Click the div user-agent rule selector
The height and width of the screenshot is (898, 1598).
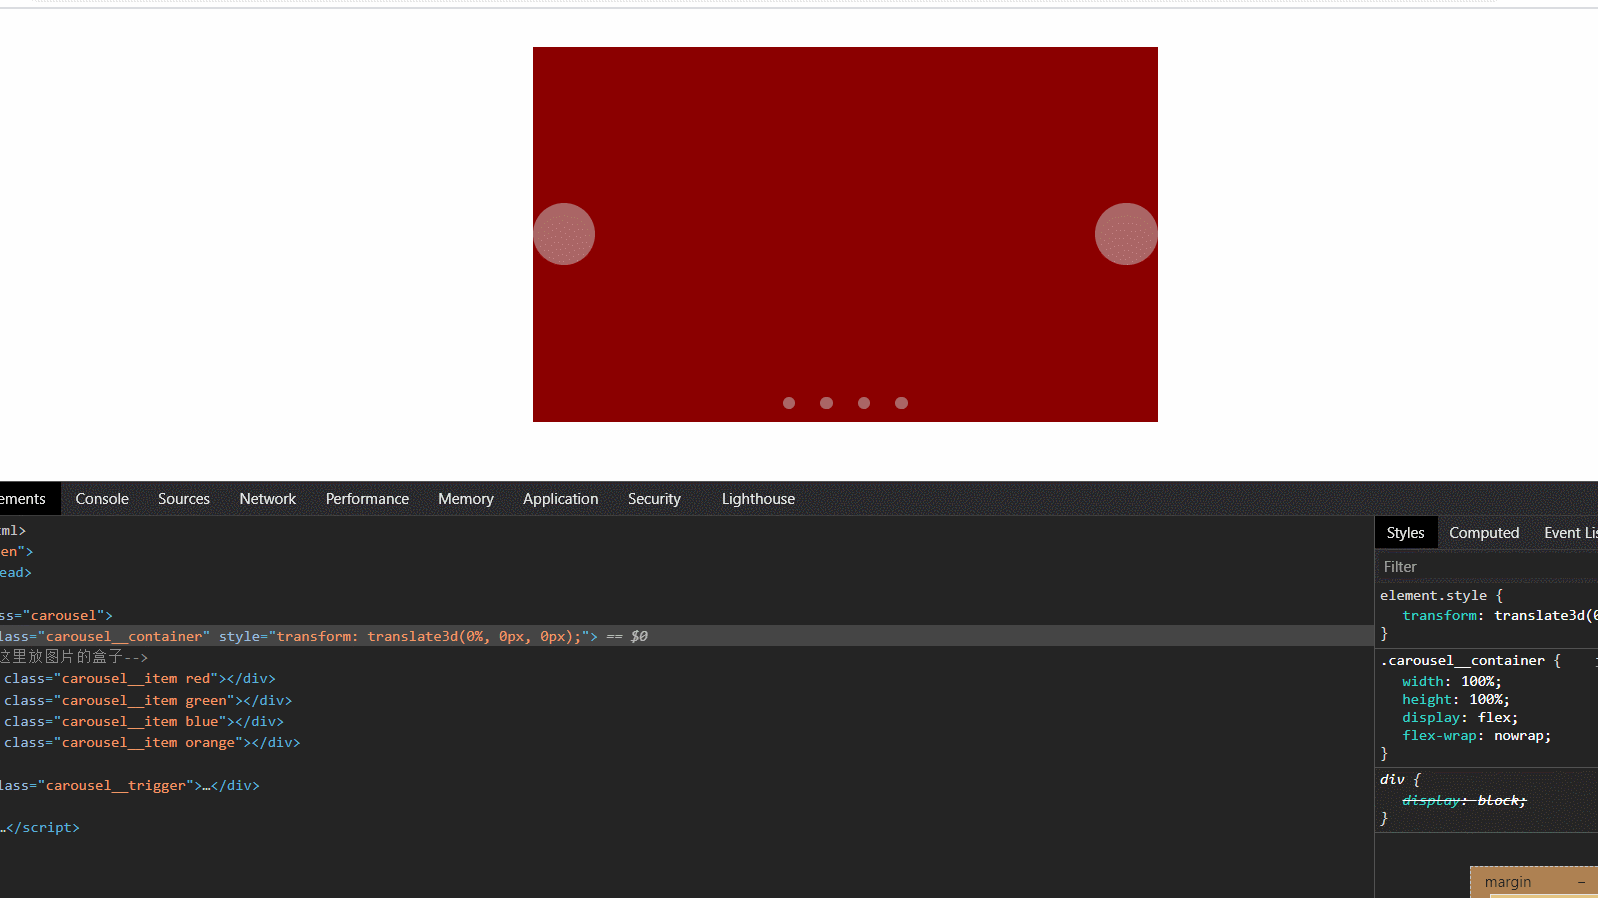pos(1392,779)
